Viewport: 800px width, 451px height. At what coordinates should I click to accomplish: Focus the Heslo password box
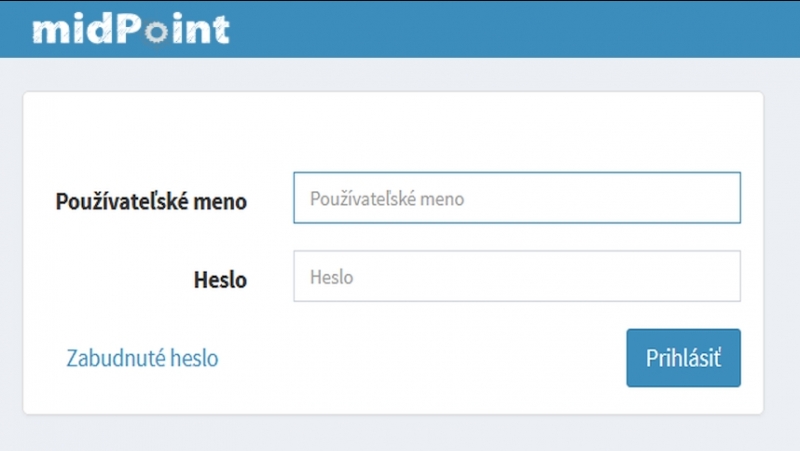(517, 276)
